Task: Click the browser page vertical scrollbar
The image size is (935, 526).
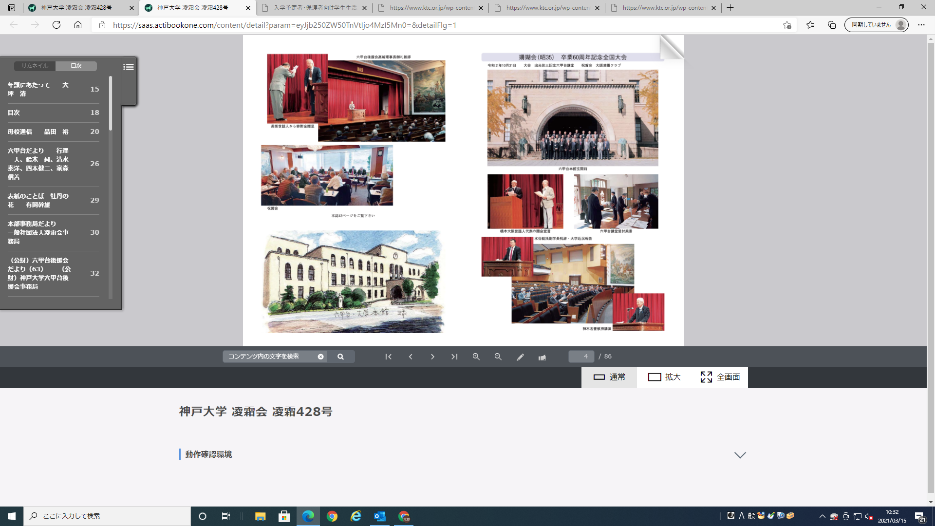Action: (931, 268)
